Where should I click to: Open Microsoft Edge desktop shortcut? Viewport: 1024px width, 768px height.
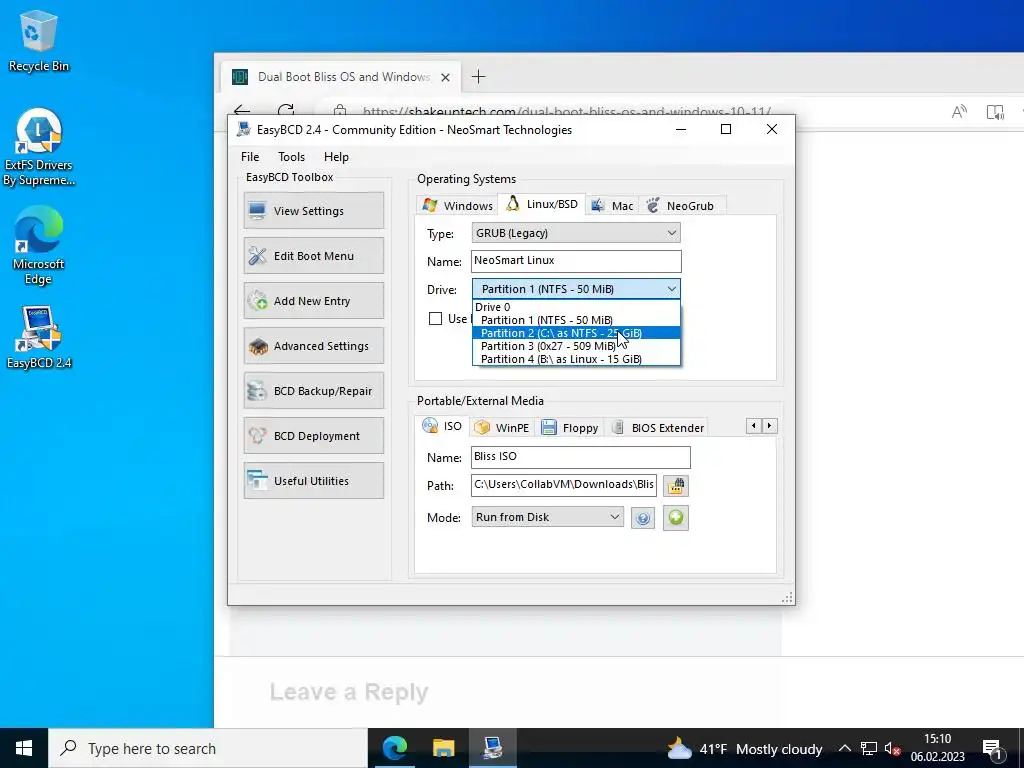pos(39,247)
